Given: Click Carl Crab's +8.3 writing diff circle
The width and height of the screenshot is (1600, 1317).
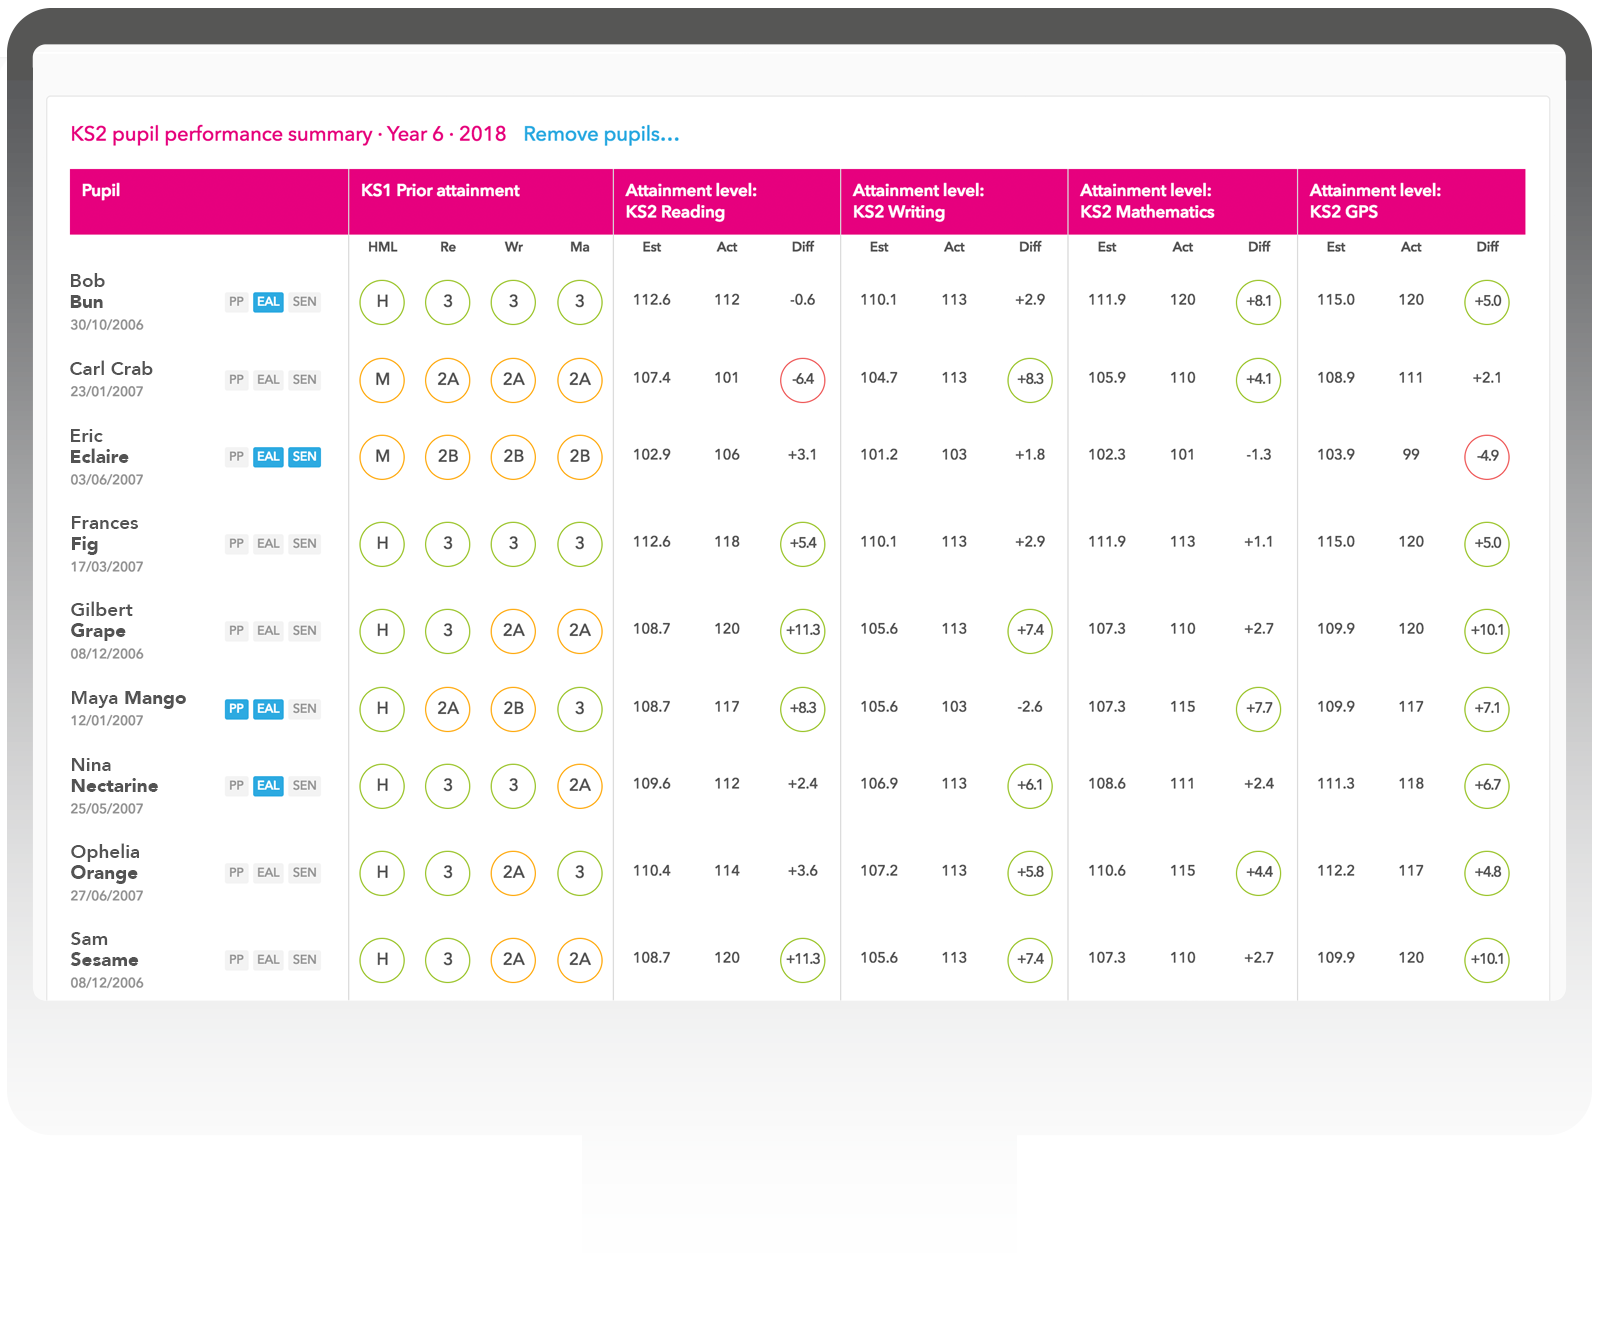Looking at the screenshot, I should coord(1030,380).
